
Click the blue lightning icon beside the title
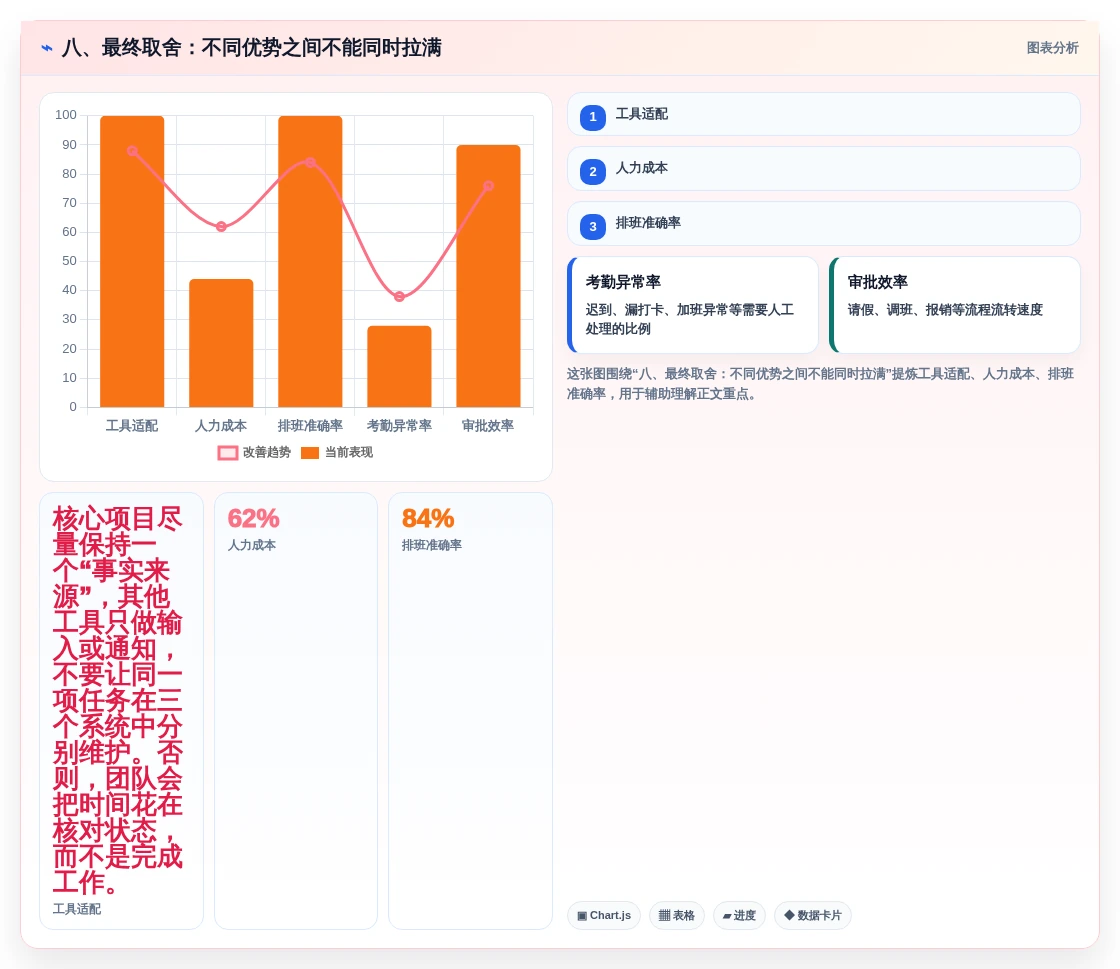[47, 48]
